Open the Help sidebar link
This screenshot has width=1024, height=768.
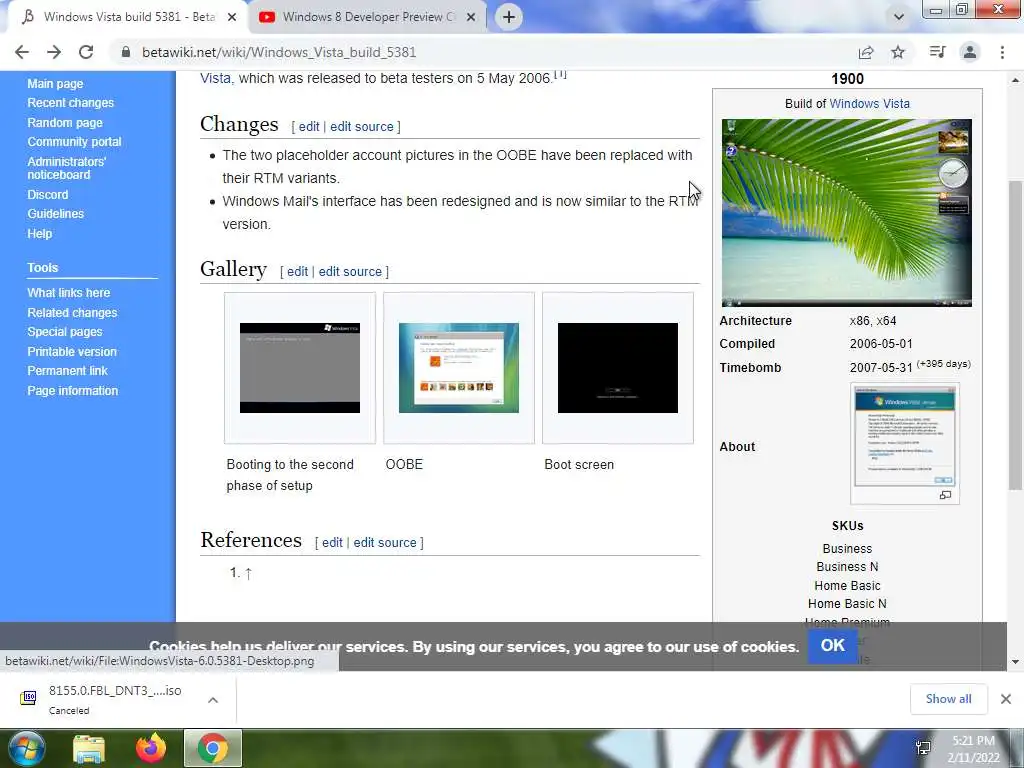click(39, 234)
